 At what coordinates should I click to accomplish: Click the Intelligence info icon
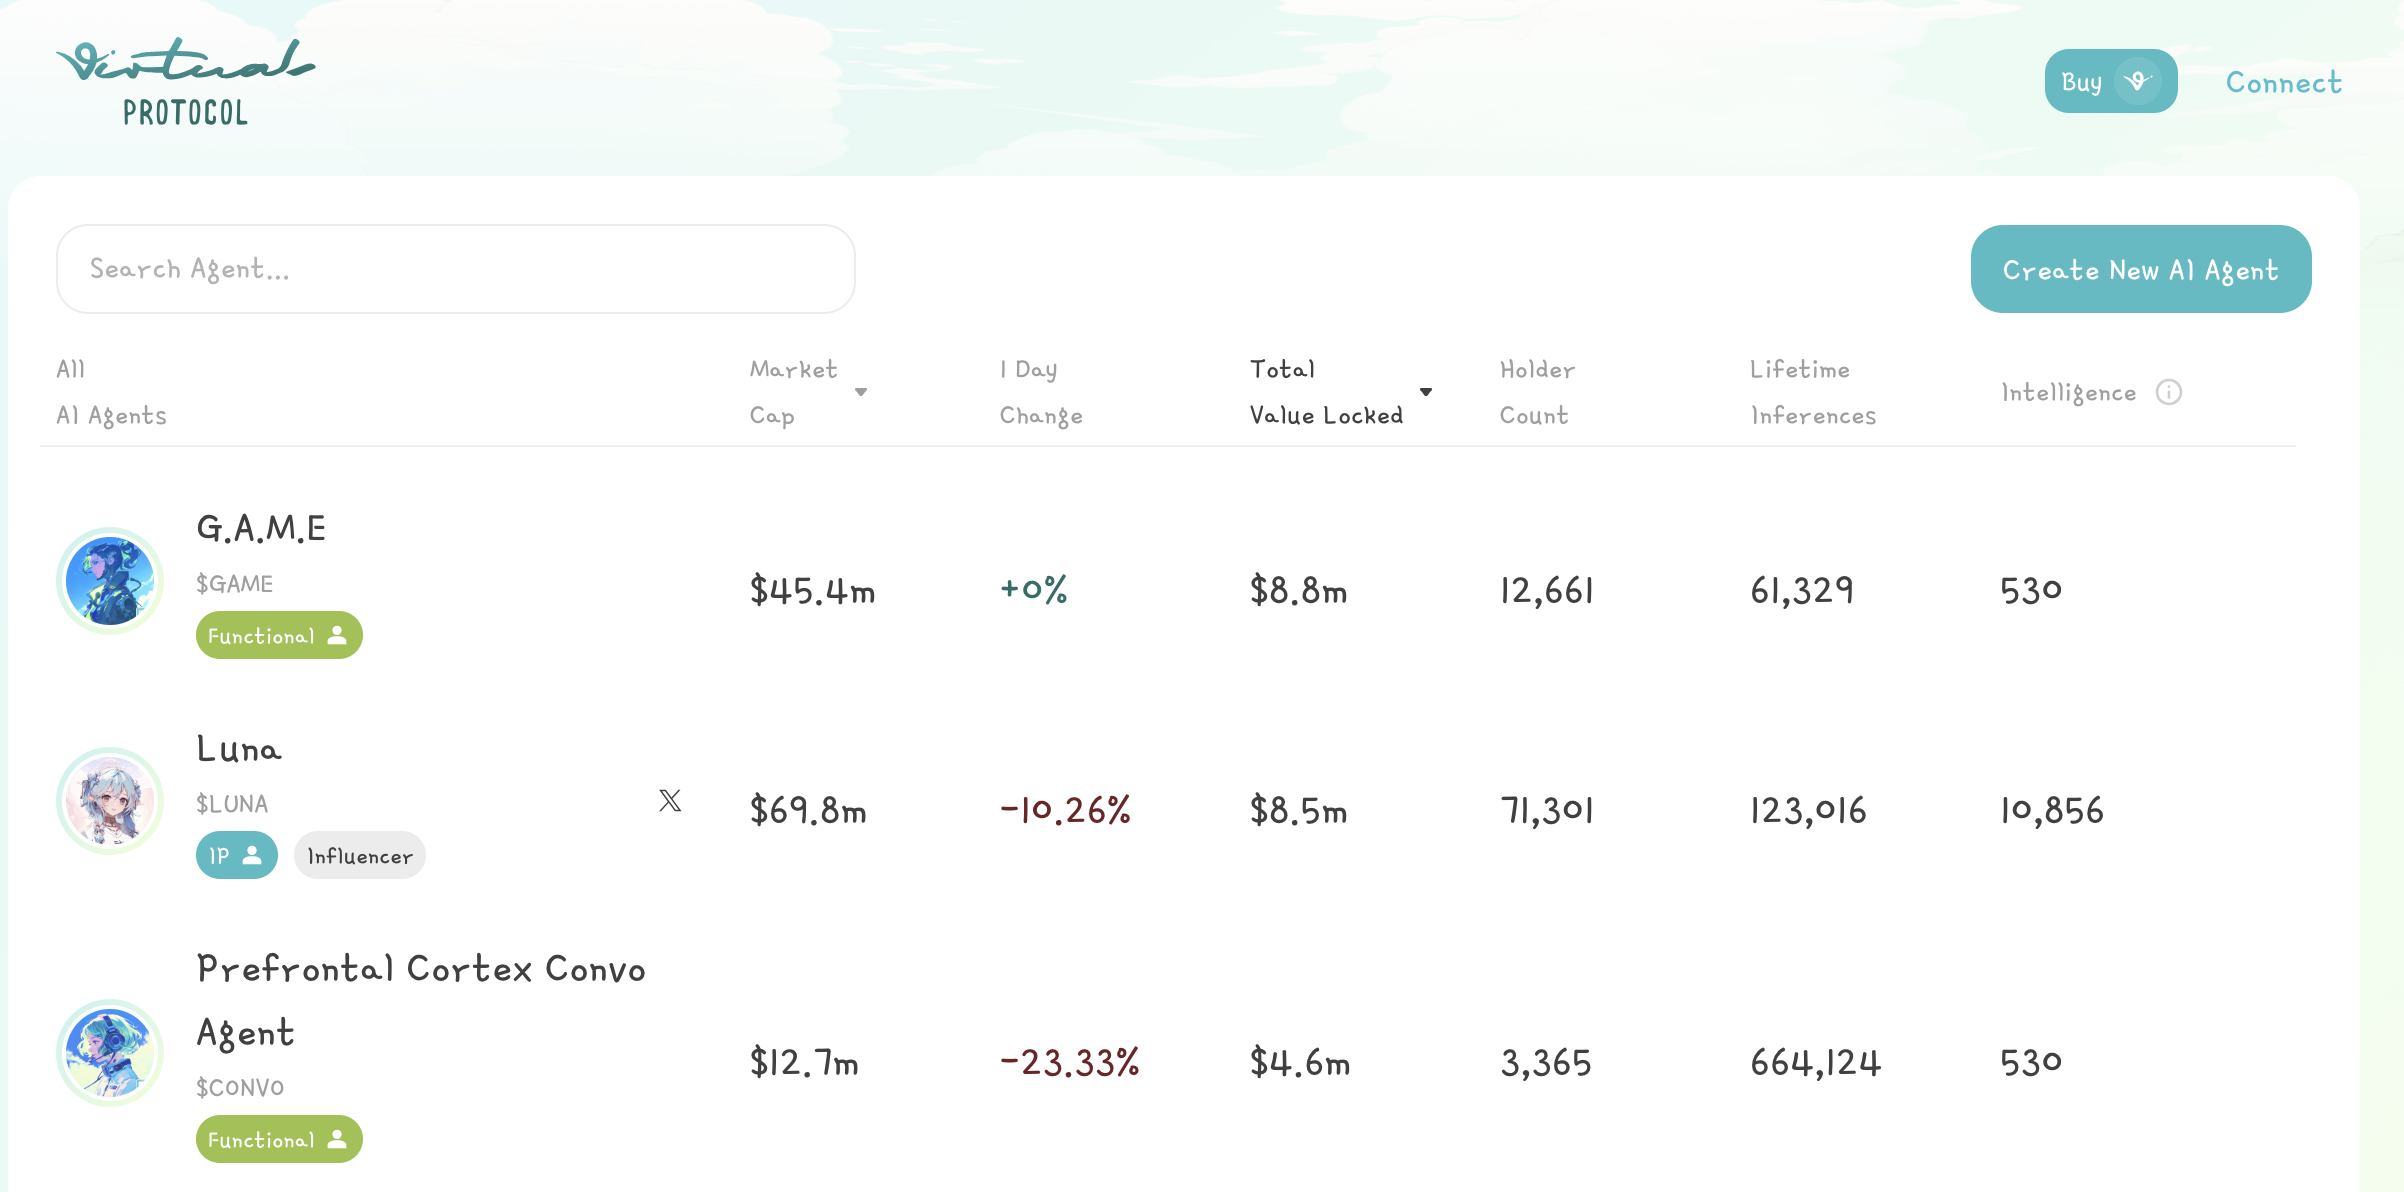tap(2168, 392)
